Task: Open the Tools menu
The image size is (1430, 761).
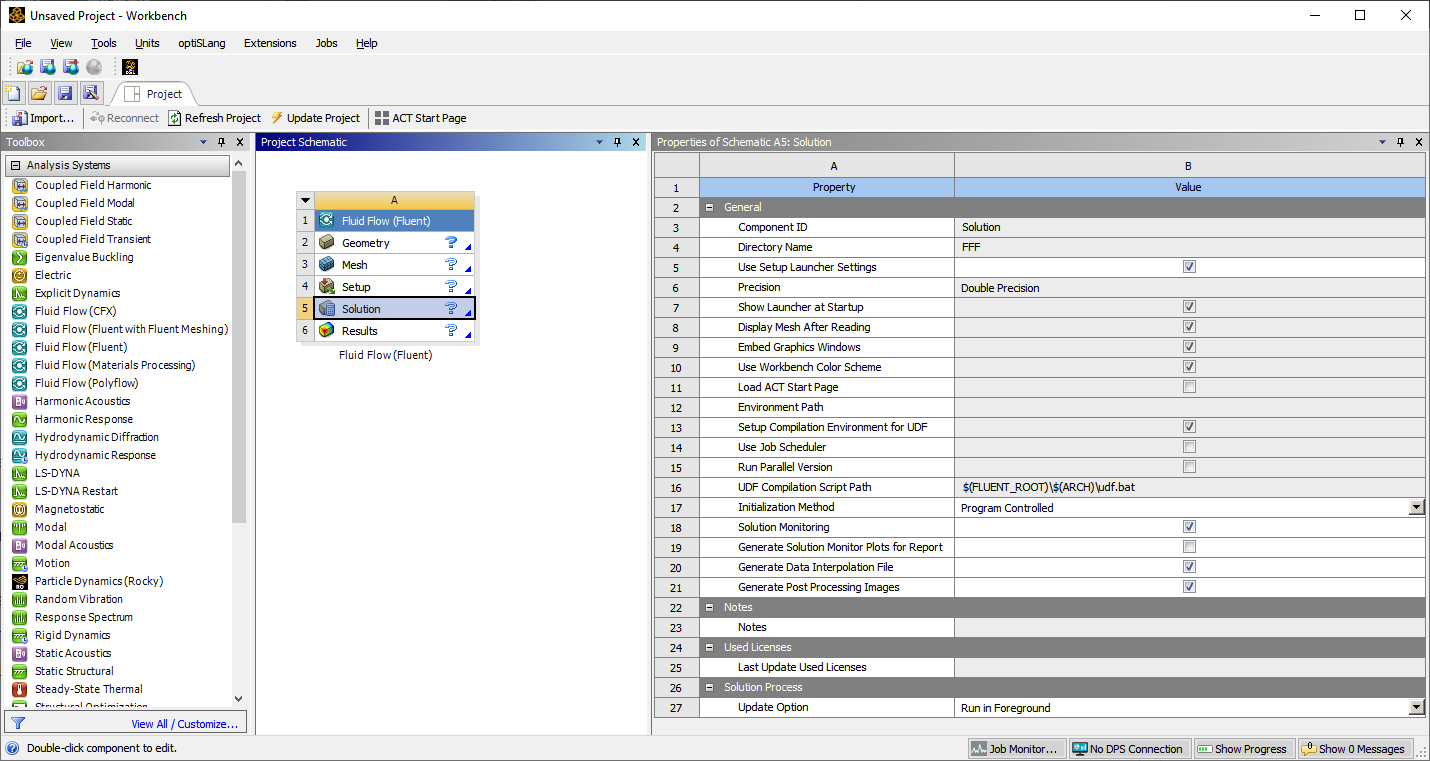Action: pos(104,43)
